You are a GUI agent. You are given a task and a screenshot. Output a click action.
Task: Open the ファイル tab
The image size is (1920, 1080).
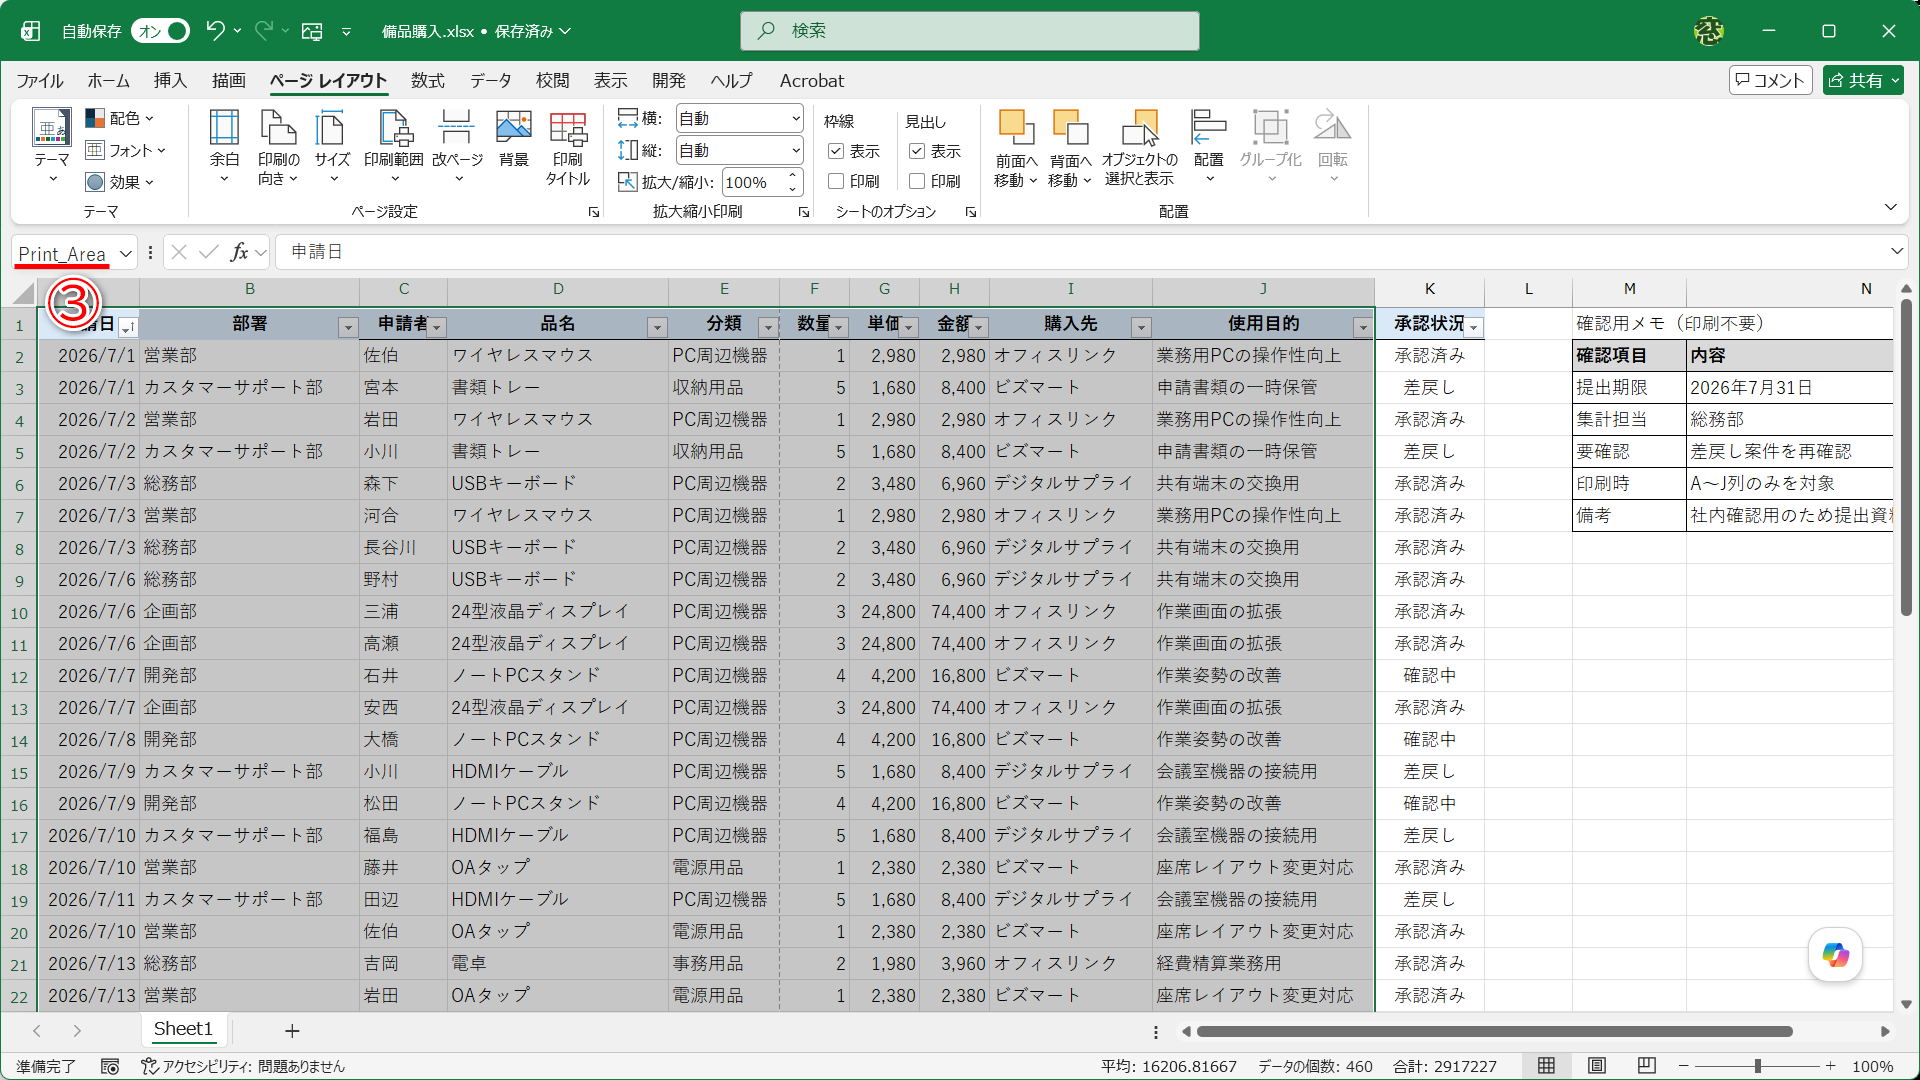pyautogui.click(x=40, y=81)
